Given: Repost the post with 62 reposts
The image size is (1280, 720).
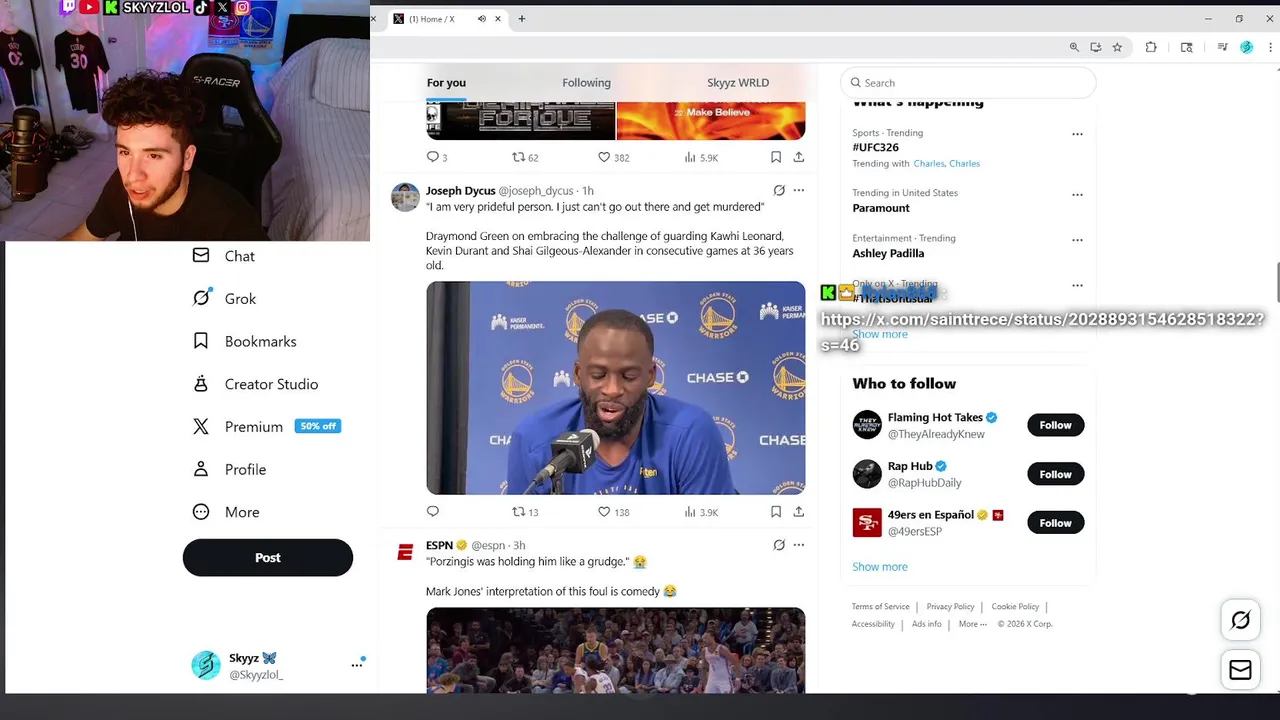Looking at the screenshot, I should pyautogui.click(x=525, y=157).
